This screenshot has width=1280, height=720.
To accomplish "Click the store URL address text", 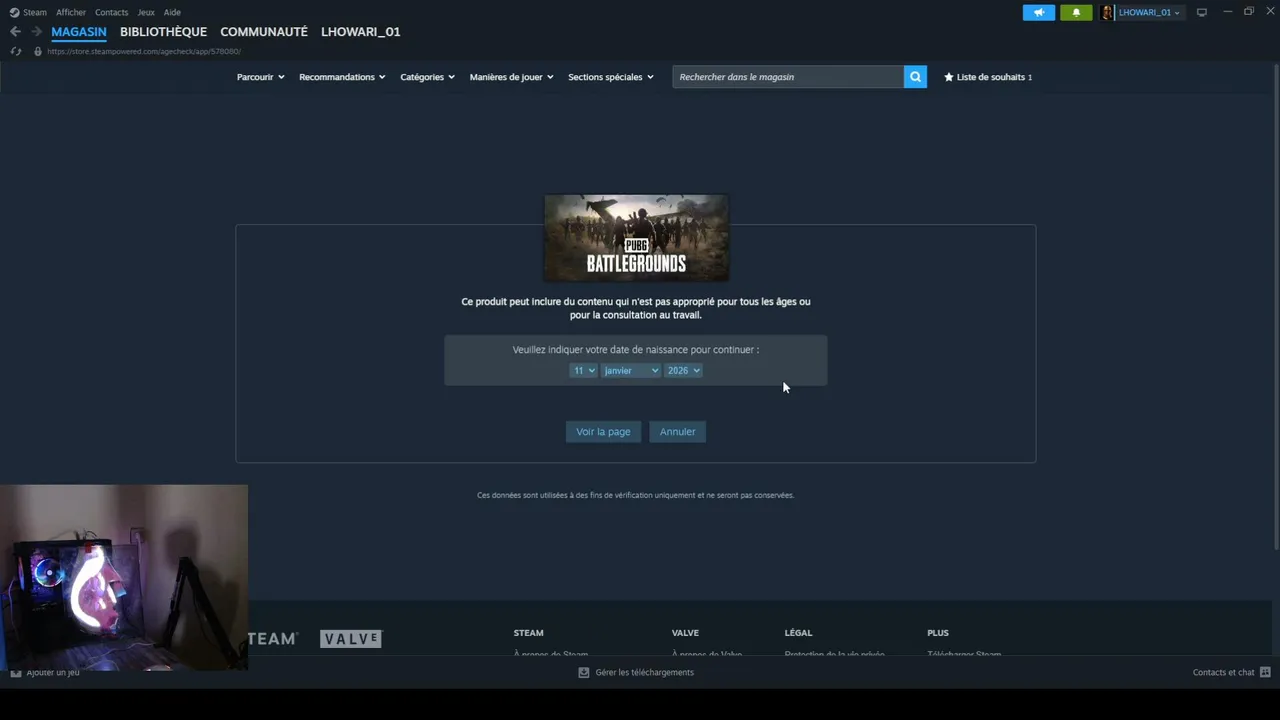I will [x=144, y=51].
